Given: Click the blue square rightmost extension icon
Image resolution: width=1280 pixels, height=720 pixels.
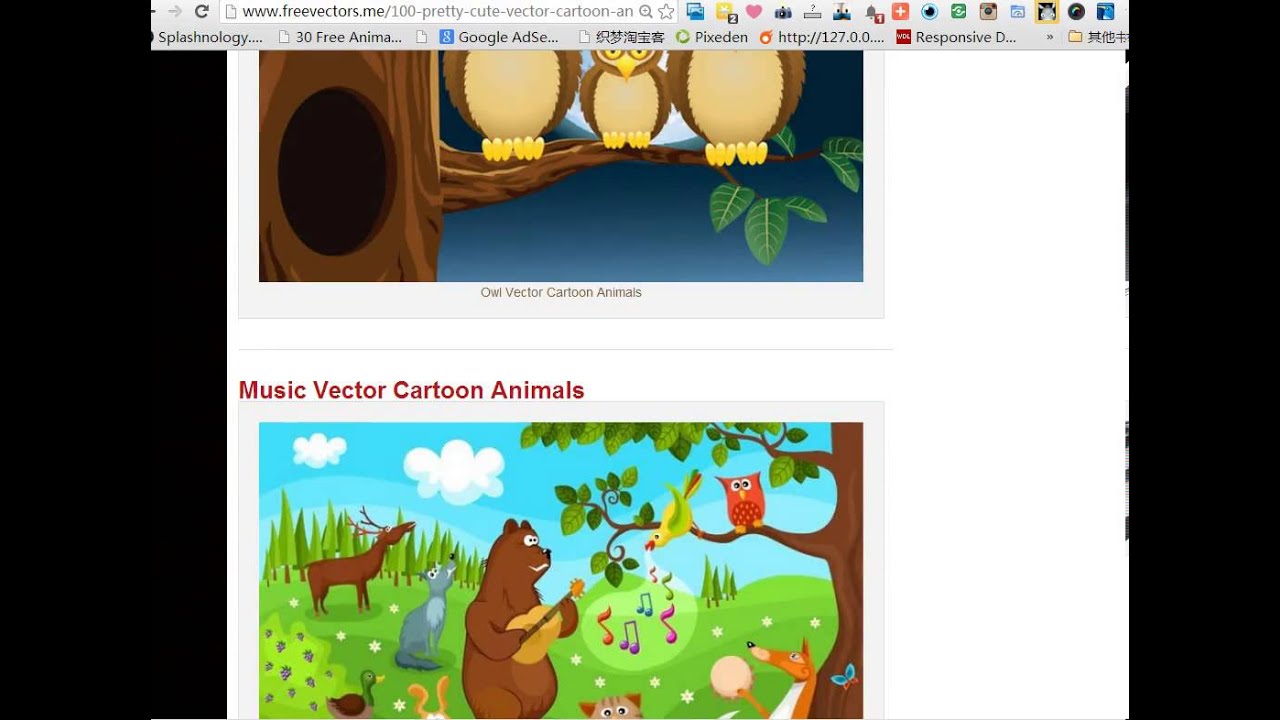Looking at the screenshot, I should [x=1105, y=12].
